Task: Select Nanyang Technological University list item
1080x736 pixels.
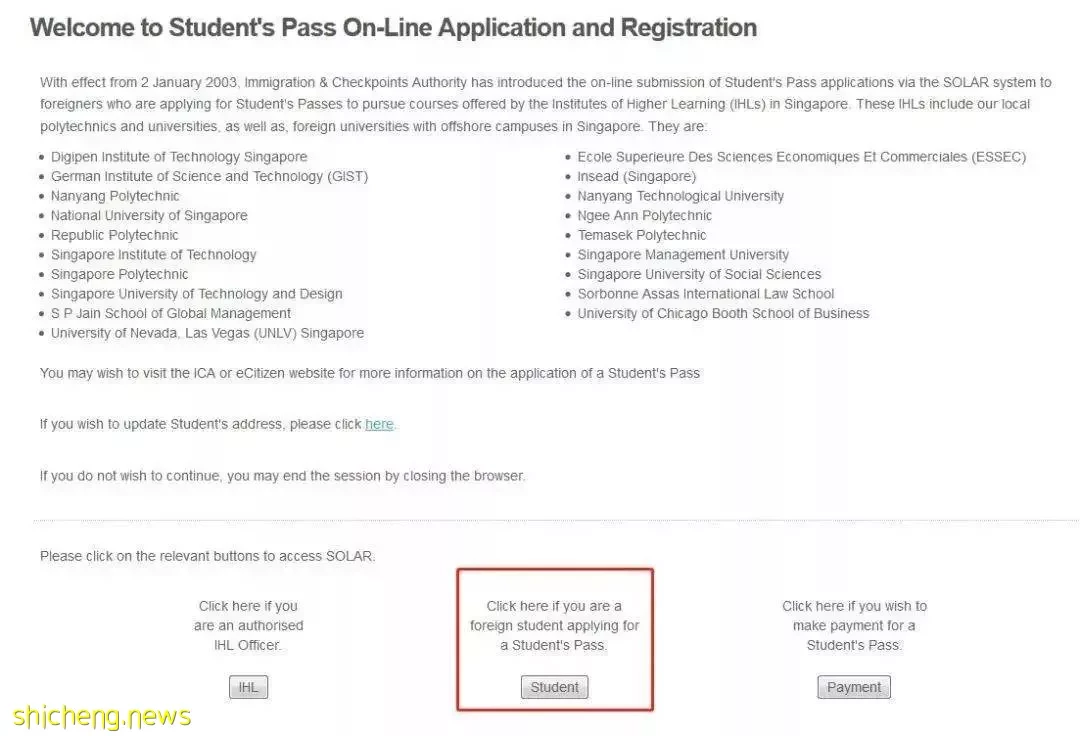Action: click(681, 196)
